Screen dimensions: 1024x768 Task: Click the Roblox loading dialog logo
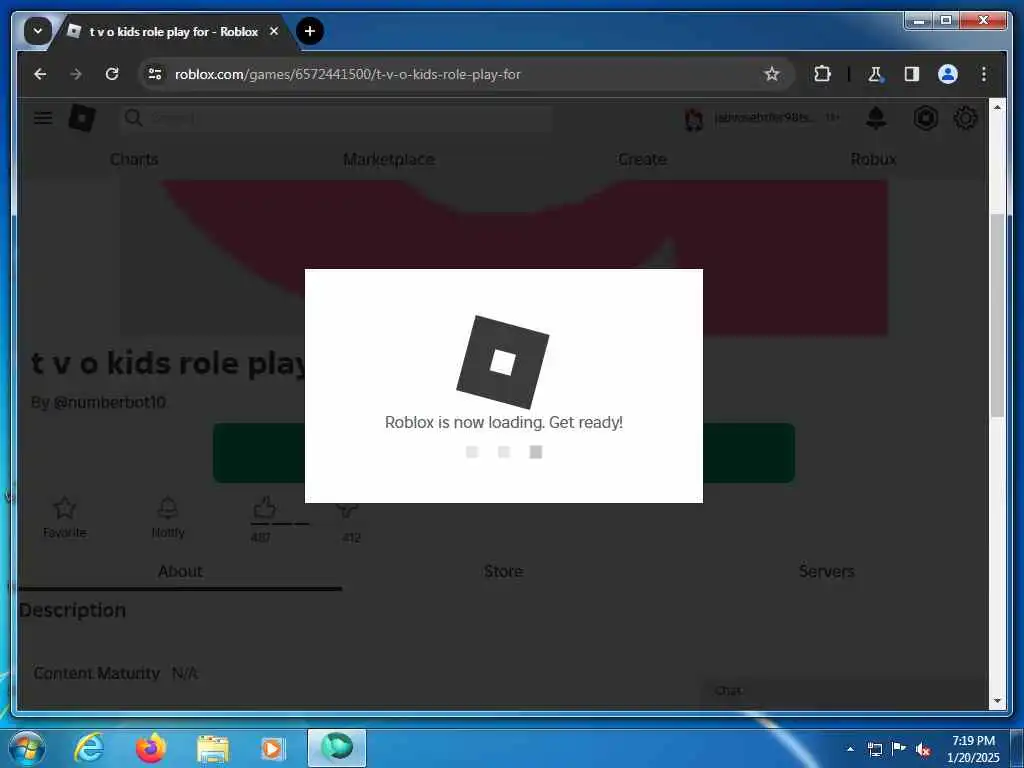[502, 362]
